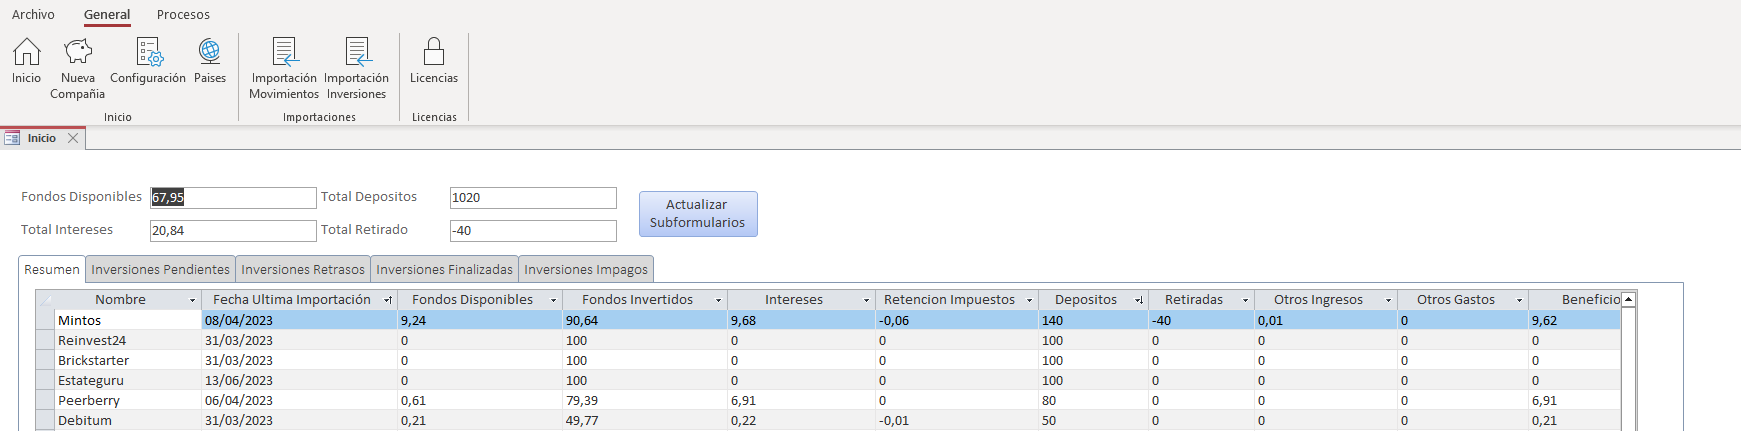This screenshot has height=431, width=1741.
Task: Switch to the Procesos ribbon tab
Action: coord(183,15)
